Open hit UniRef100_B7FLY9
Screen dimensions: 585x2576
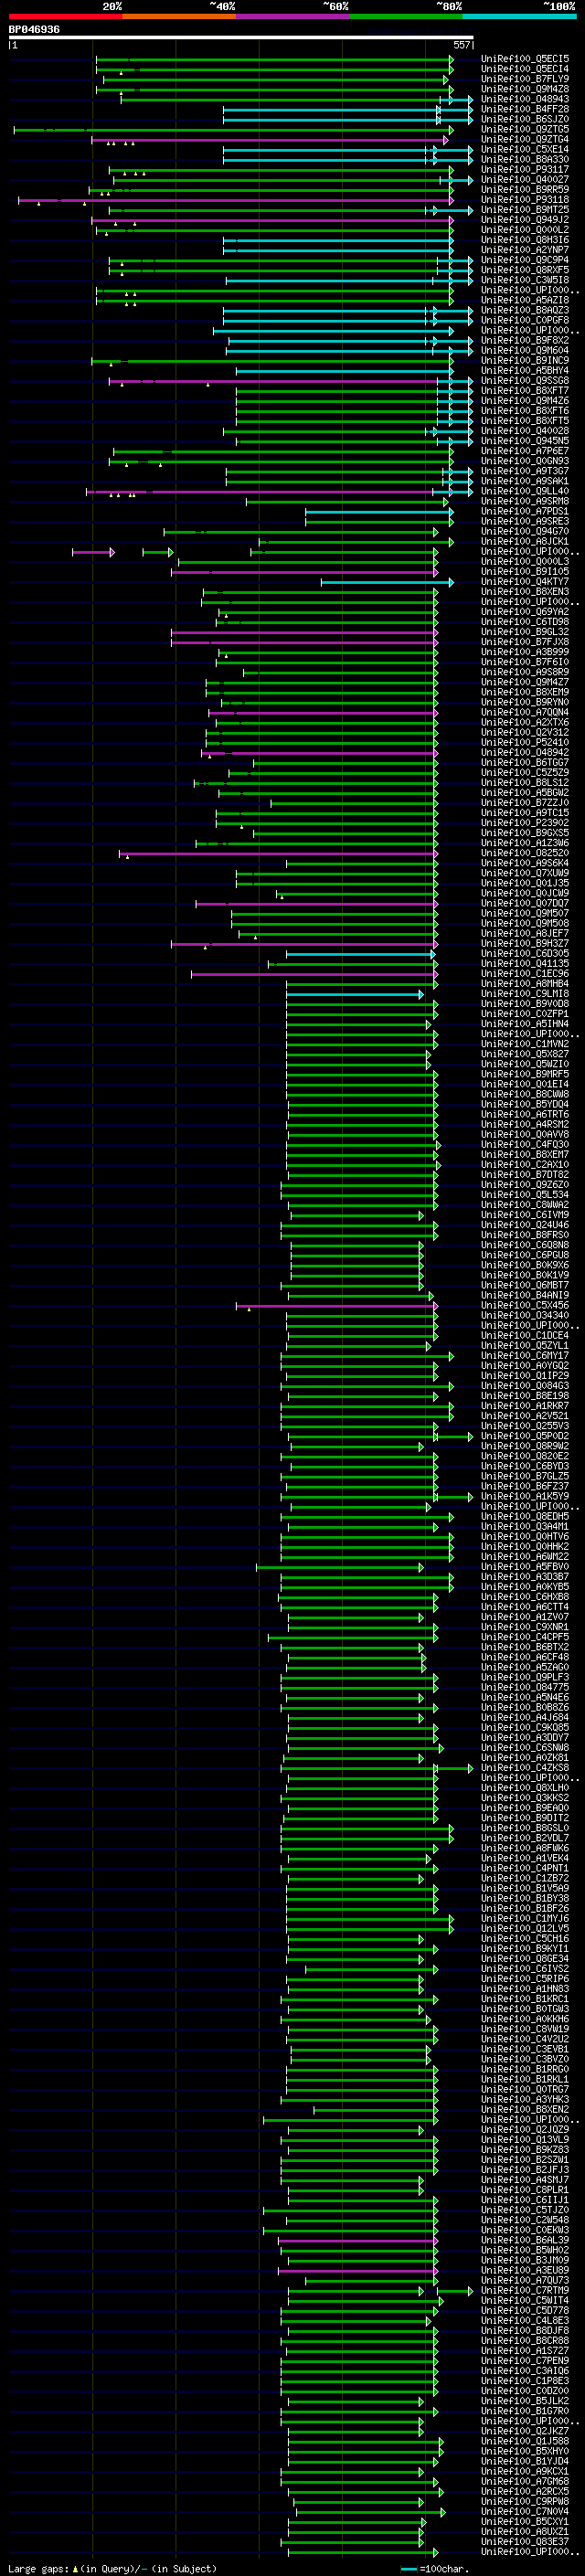click(x=525, y=79)
